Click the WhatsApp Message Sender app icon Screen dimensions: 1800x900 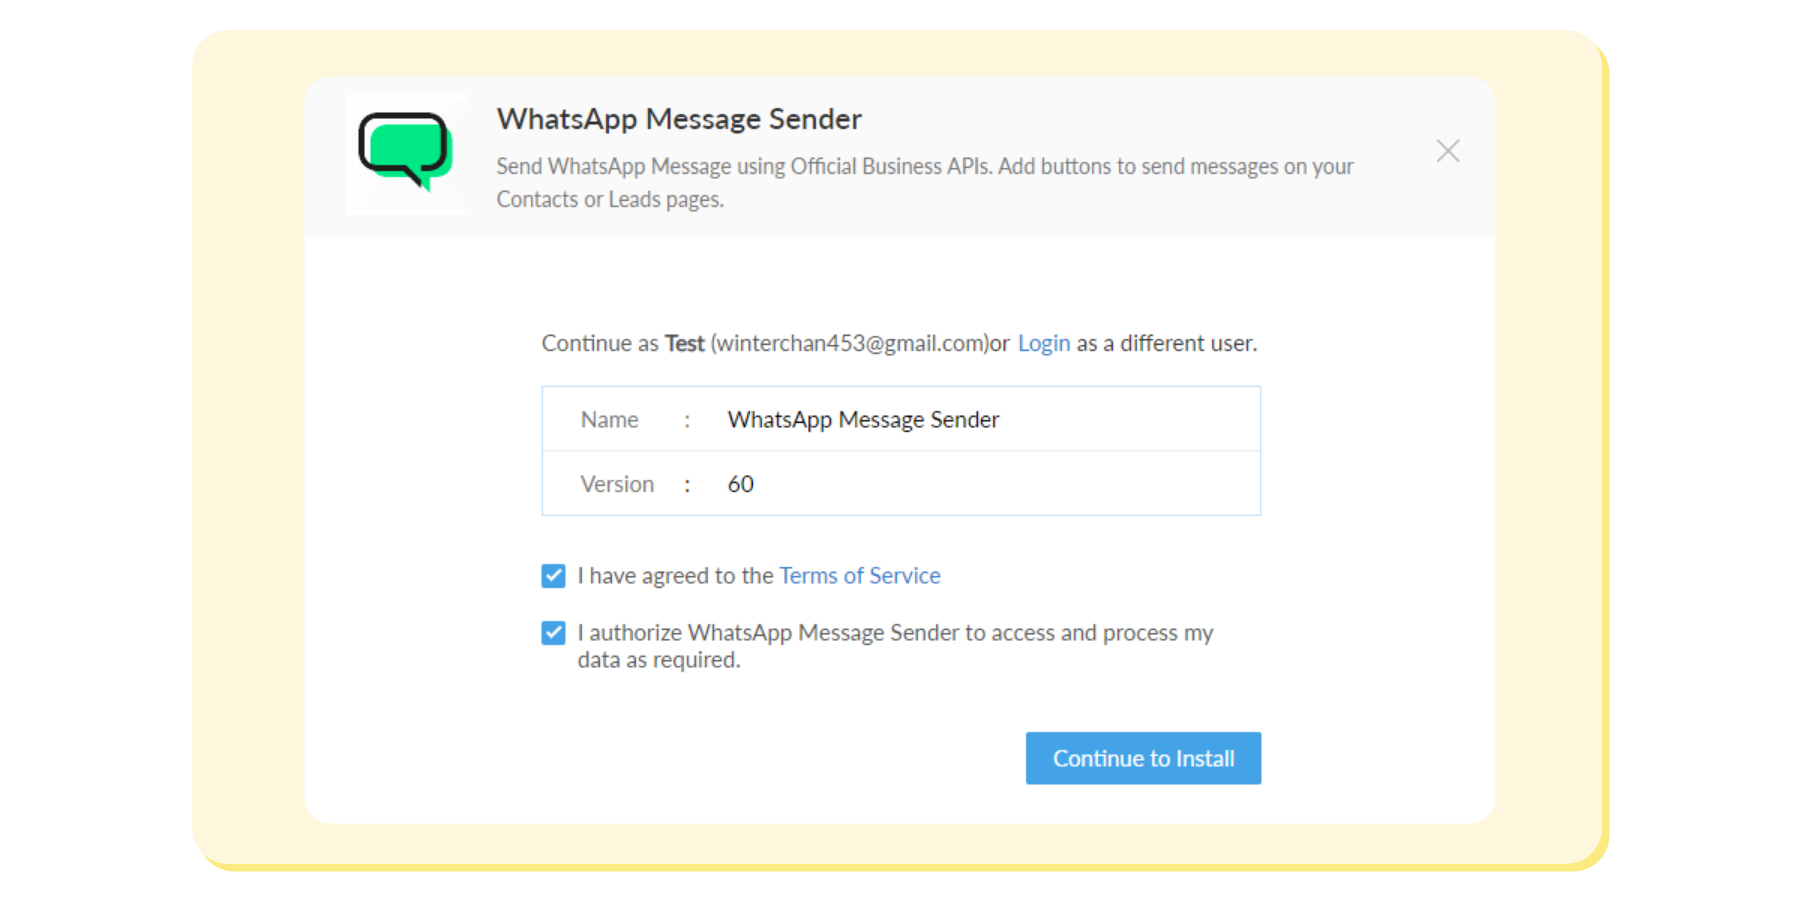point(406,155)
